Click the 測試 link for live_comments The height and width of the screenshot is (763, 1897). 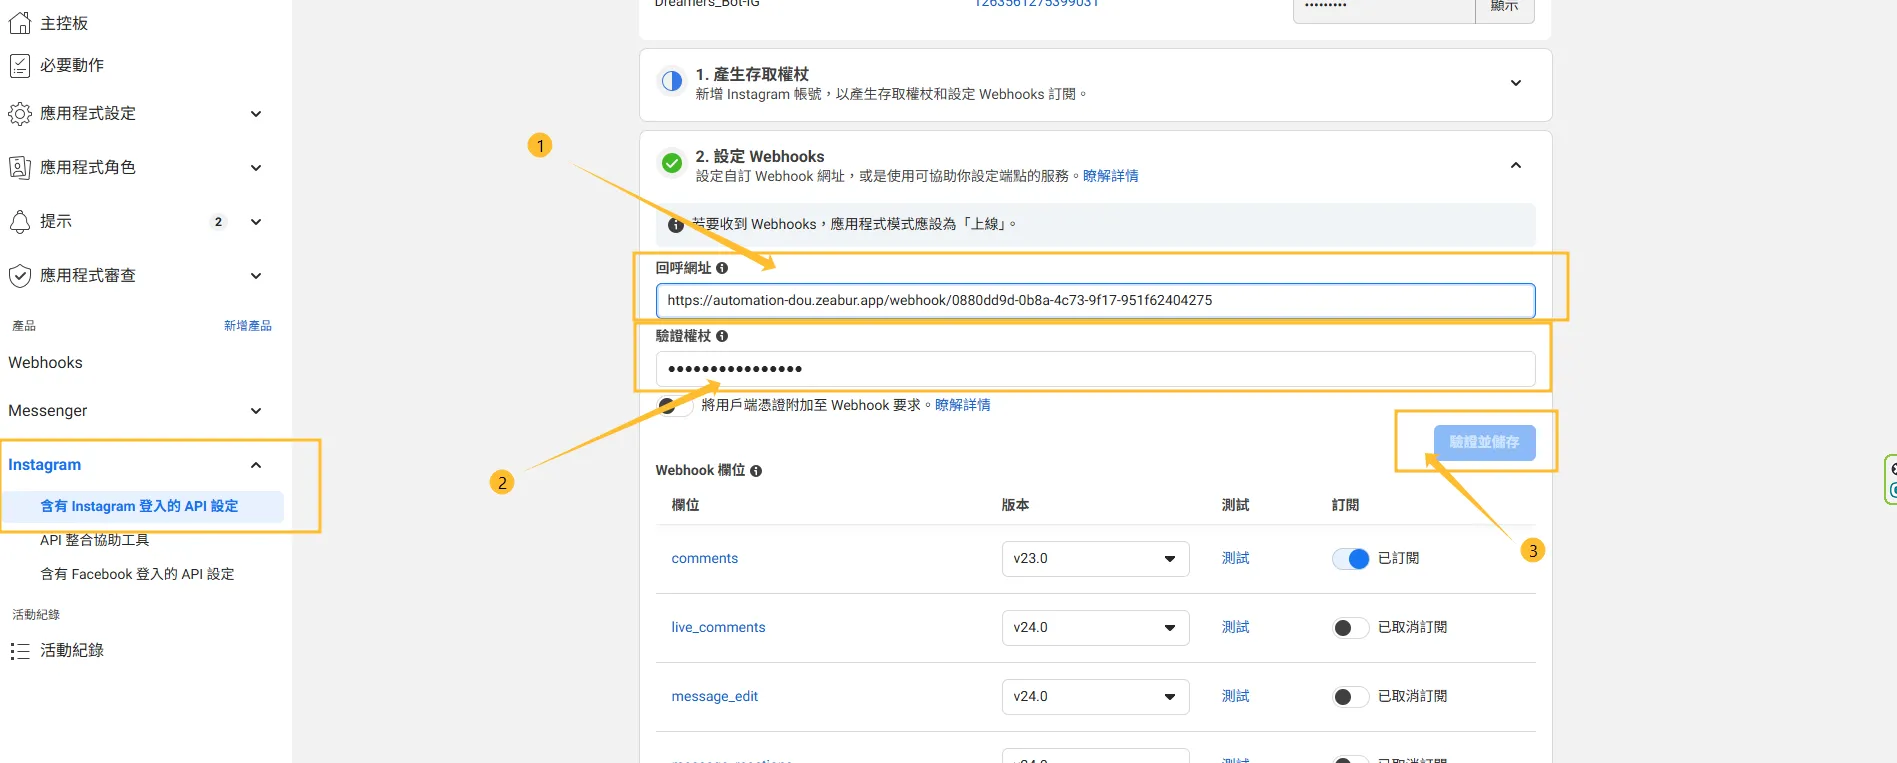point(1236,628)
